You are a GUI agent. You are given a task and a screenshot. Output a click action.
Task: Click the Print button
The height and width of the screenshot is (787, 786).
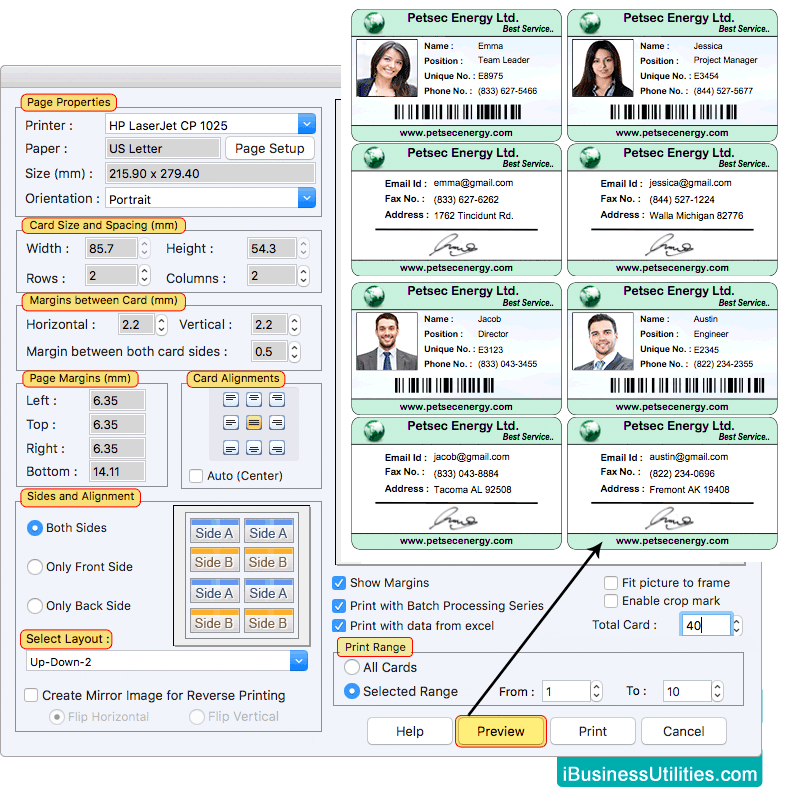(593, 731)
